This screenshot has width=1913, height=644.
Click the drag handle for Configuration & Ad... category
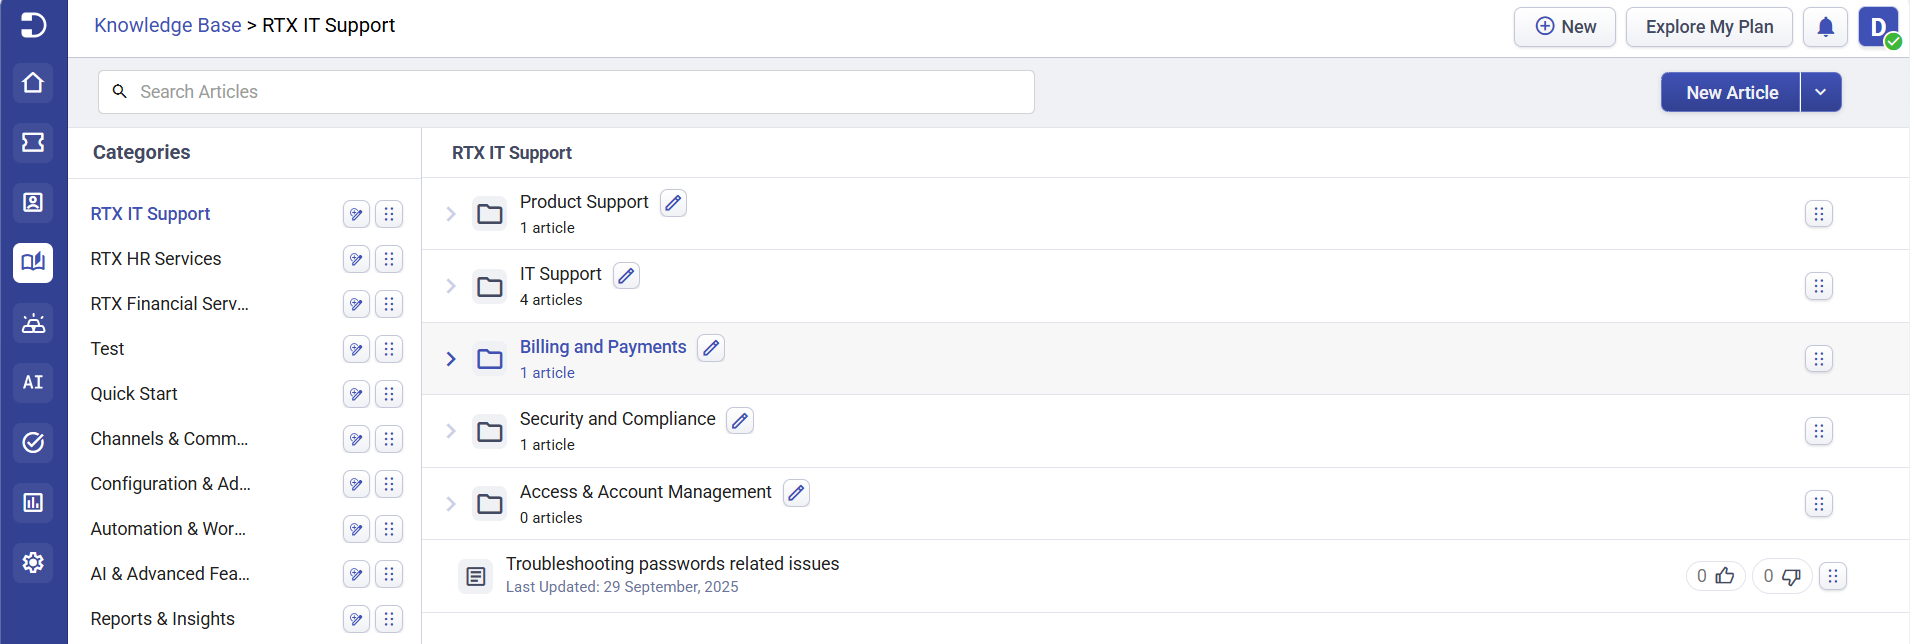point(389,484)
